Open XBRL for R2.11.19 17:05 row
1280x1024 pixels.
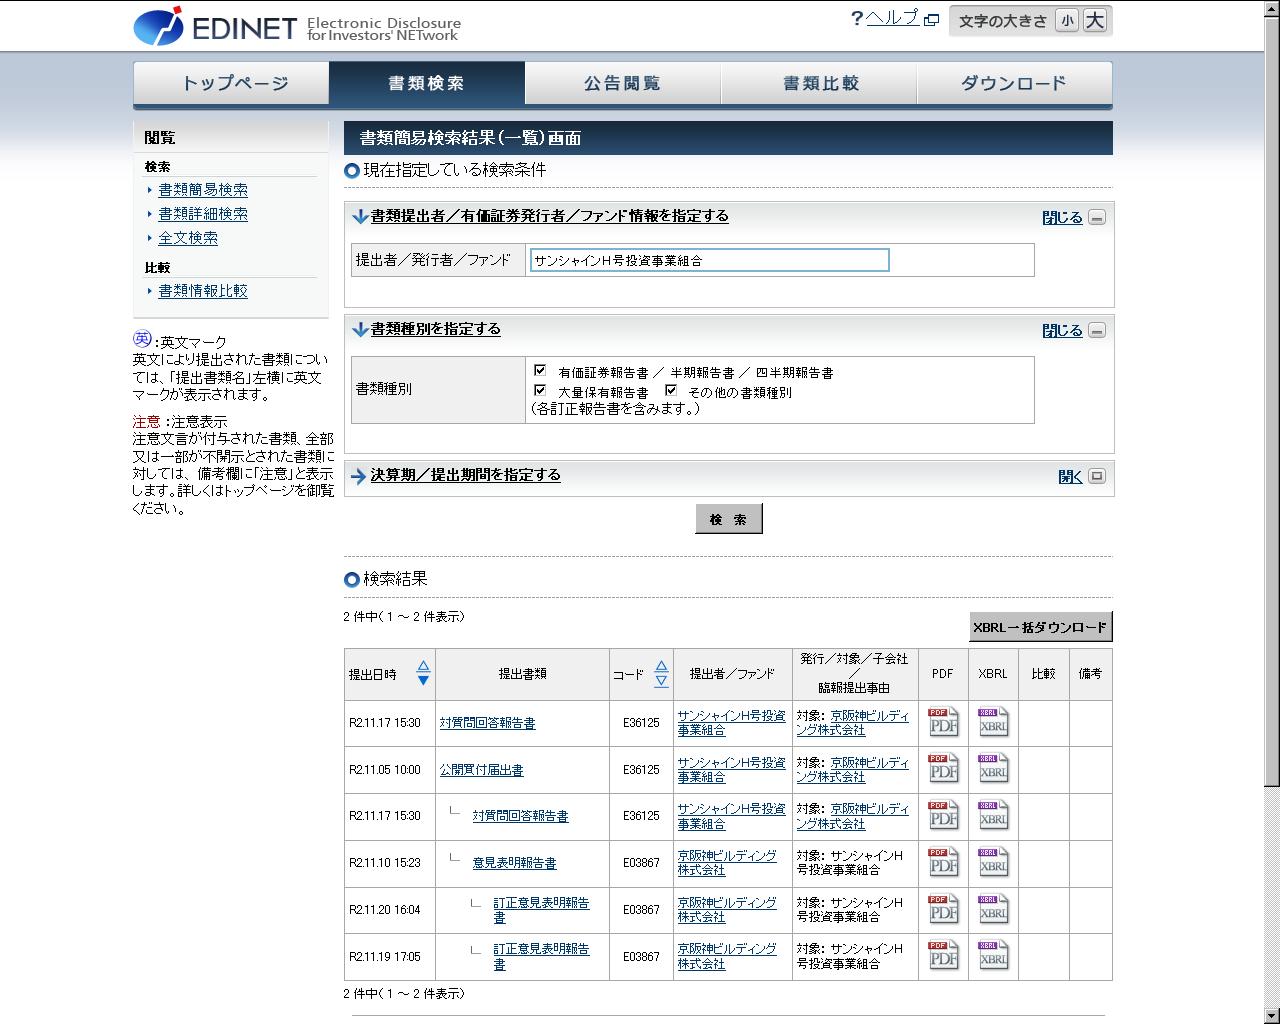(993, 957)
